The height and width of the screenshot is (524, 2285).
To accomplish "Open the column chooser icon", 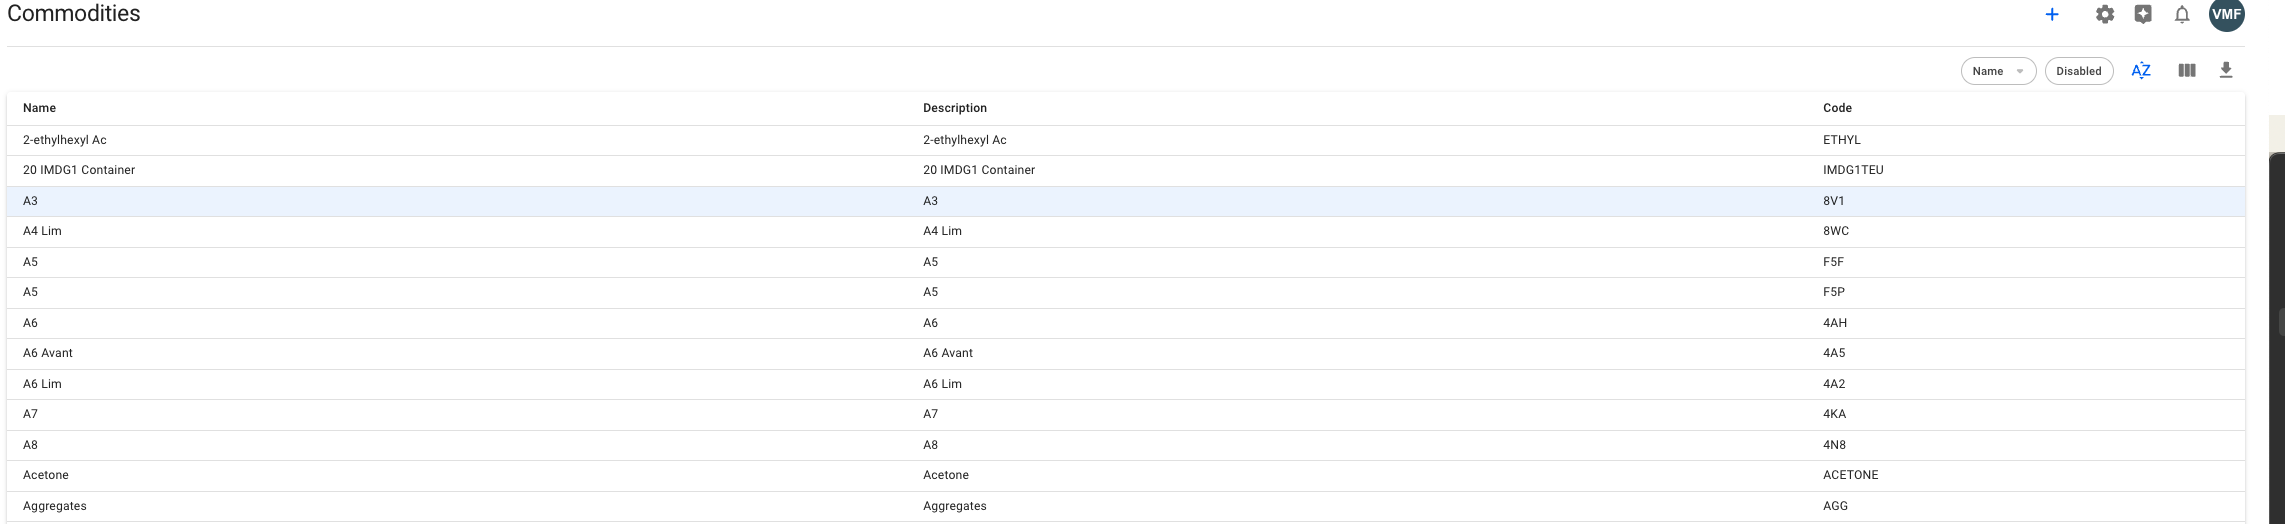I will pyautogui.click(x=2187, y=71).
